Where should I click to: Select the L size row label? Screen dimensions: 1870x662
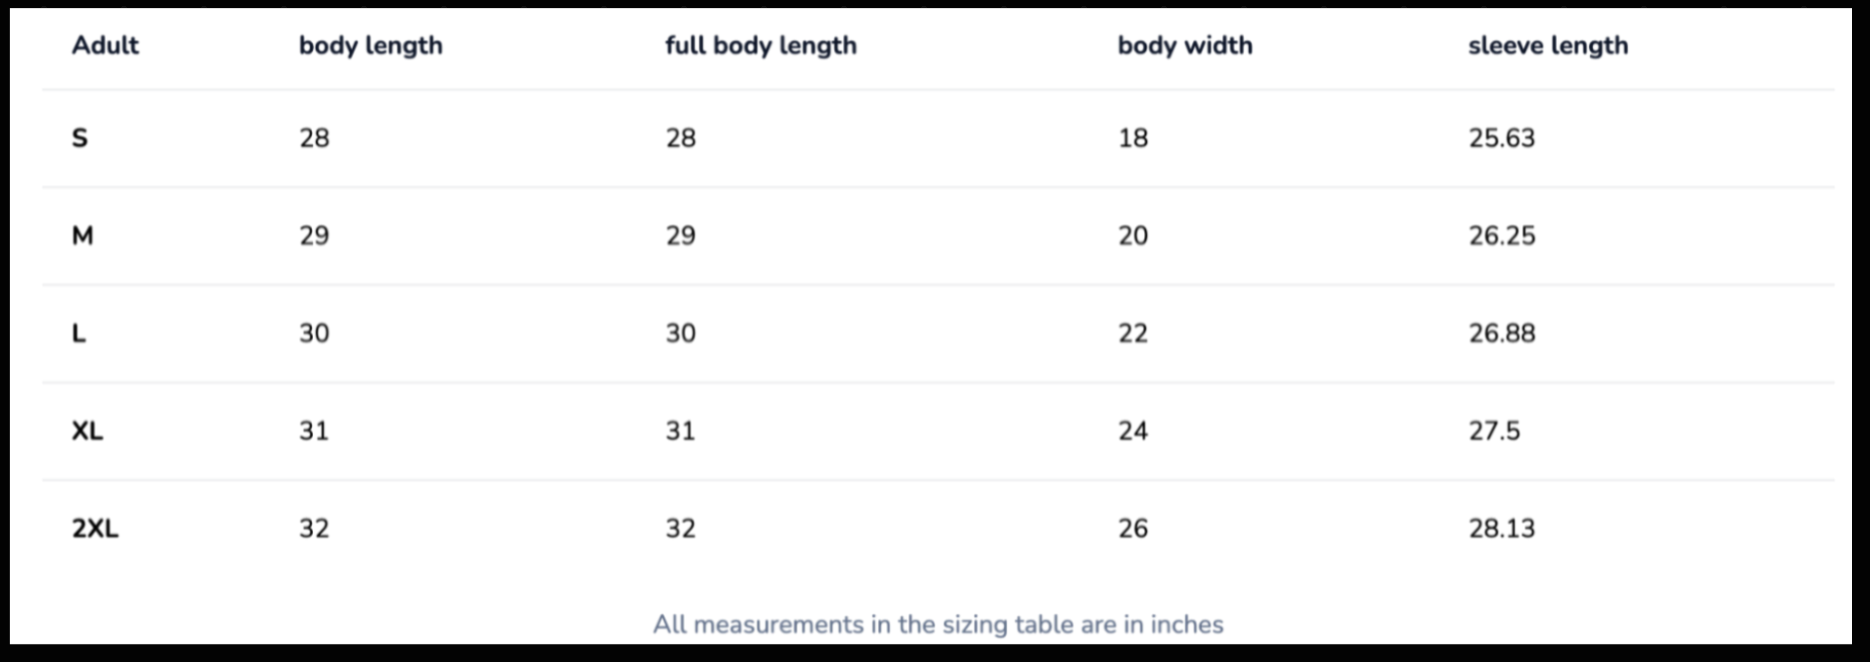pos(79,333)
